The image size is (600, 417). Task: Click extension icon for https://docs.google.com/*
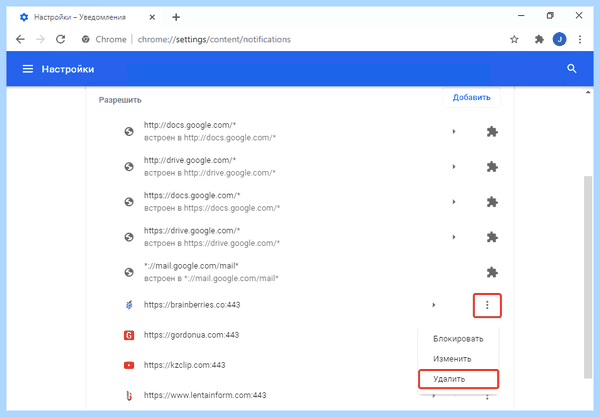coord(492,202)
